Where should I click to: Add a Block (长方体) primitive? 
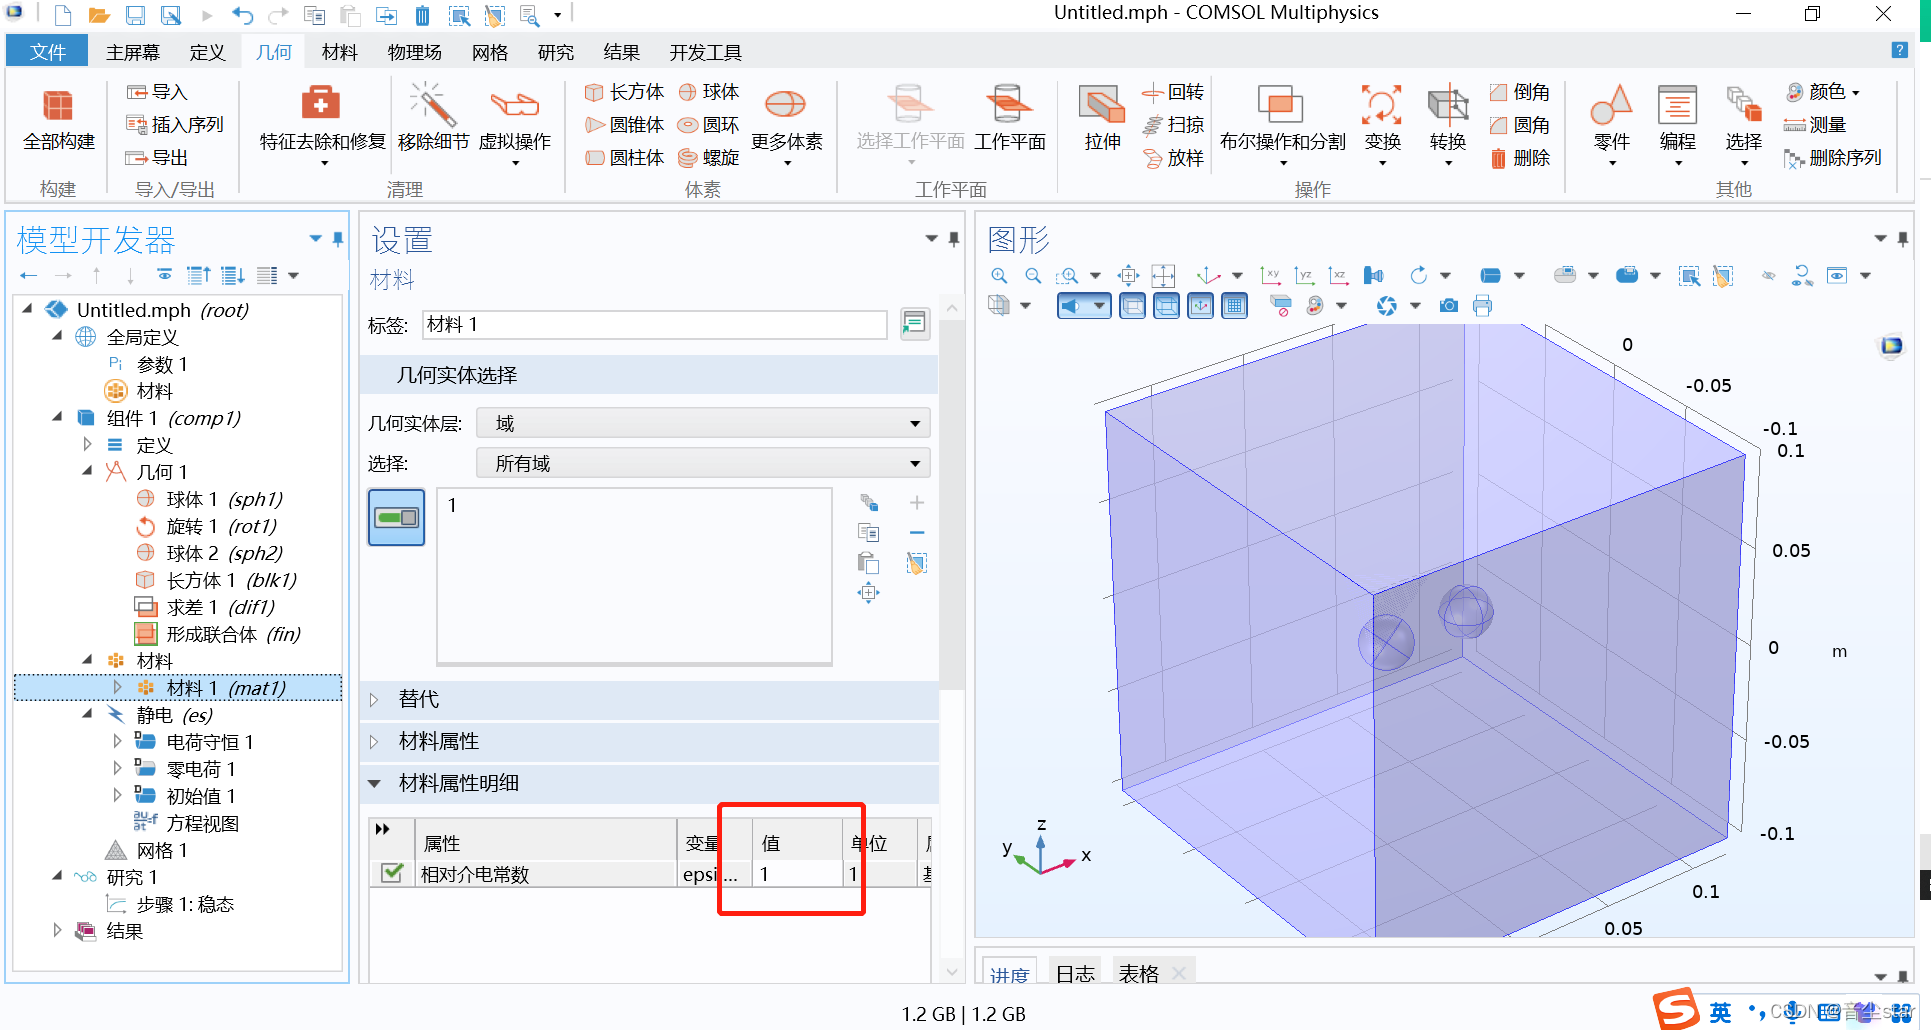click(x=624, y=92)
